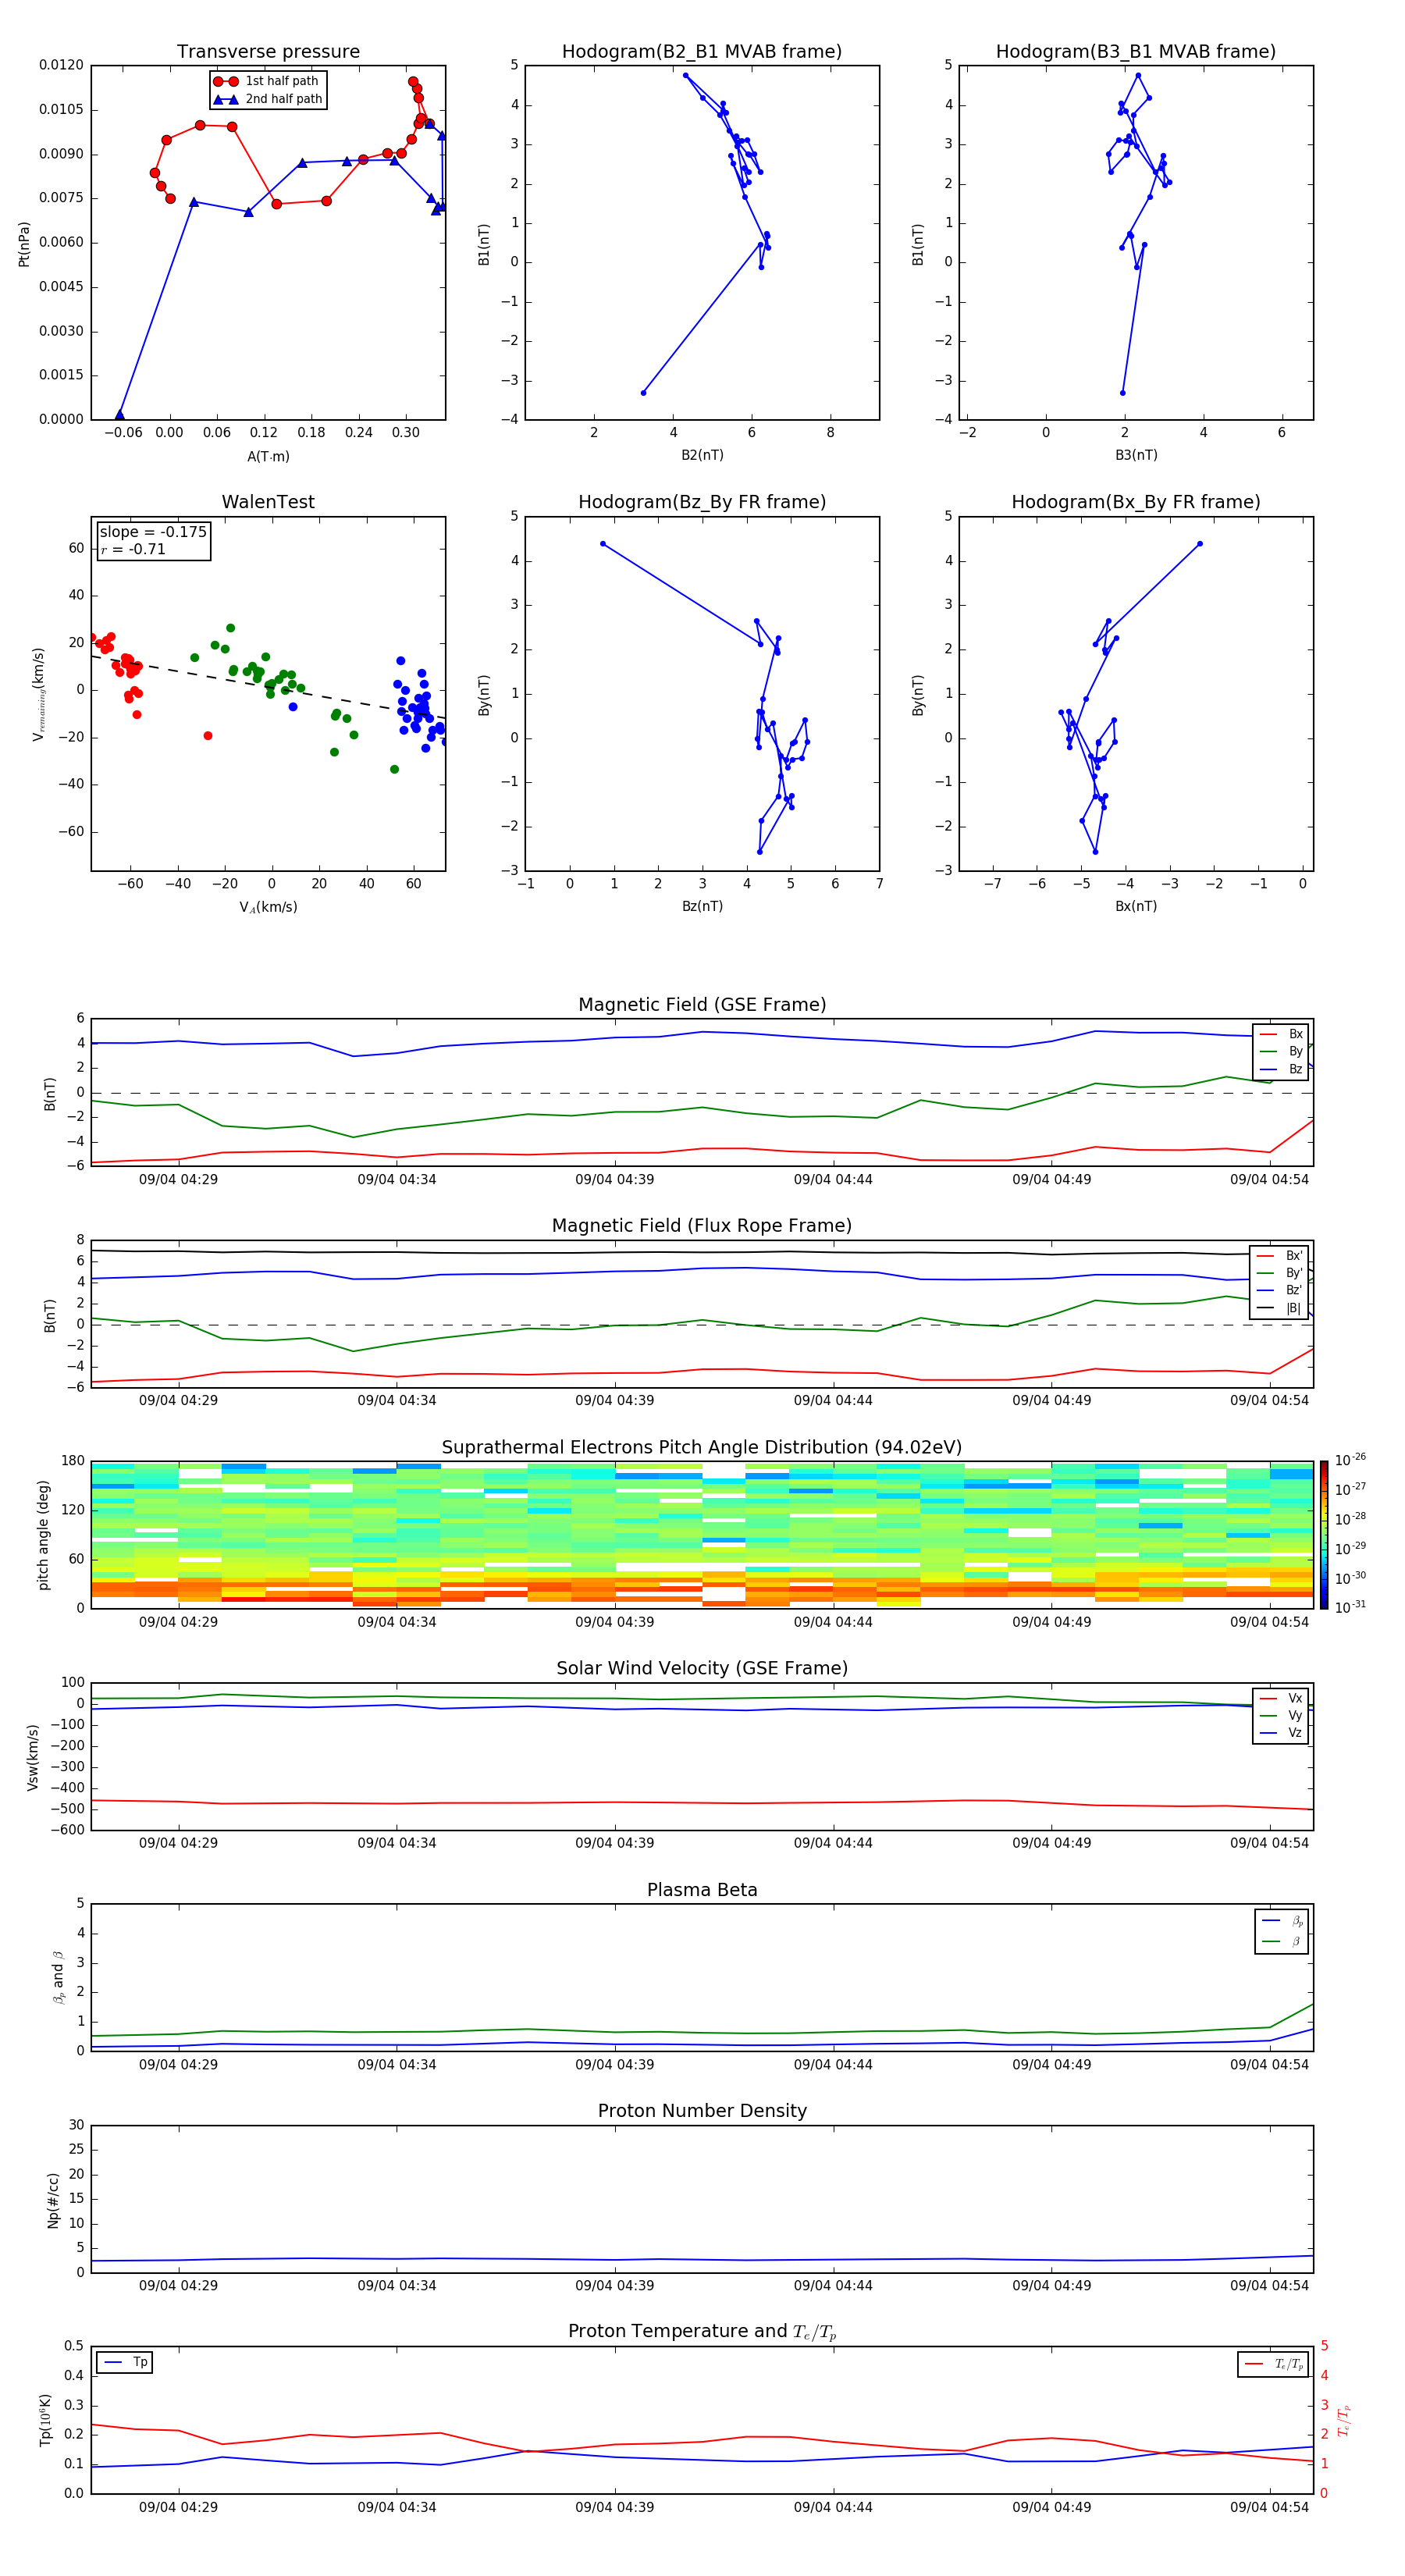Click 'V_A(km/s)' x-axis label in WalenTest
The image size is (1405, 2576).
268,907
